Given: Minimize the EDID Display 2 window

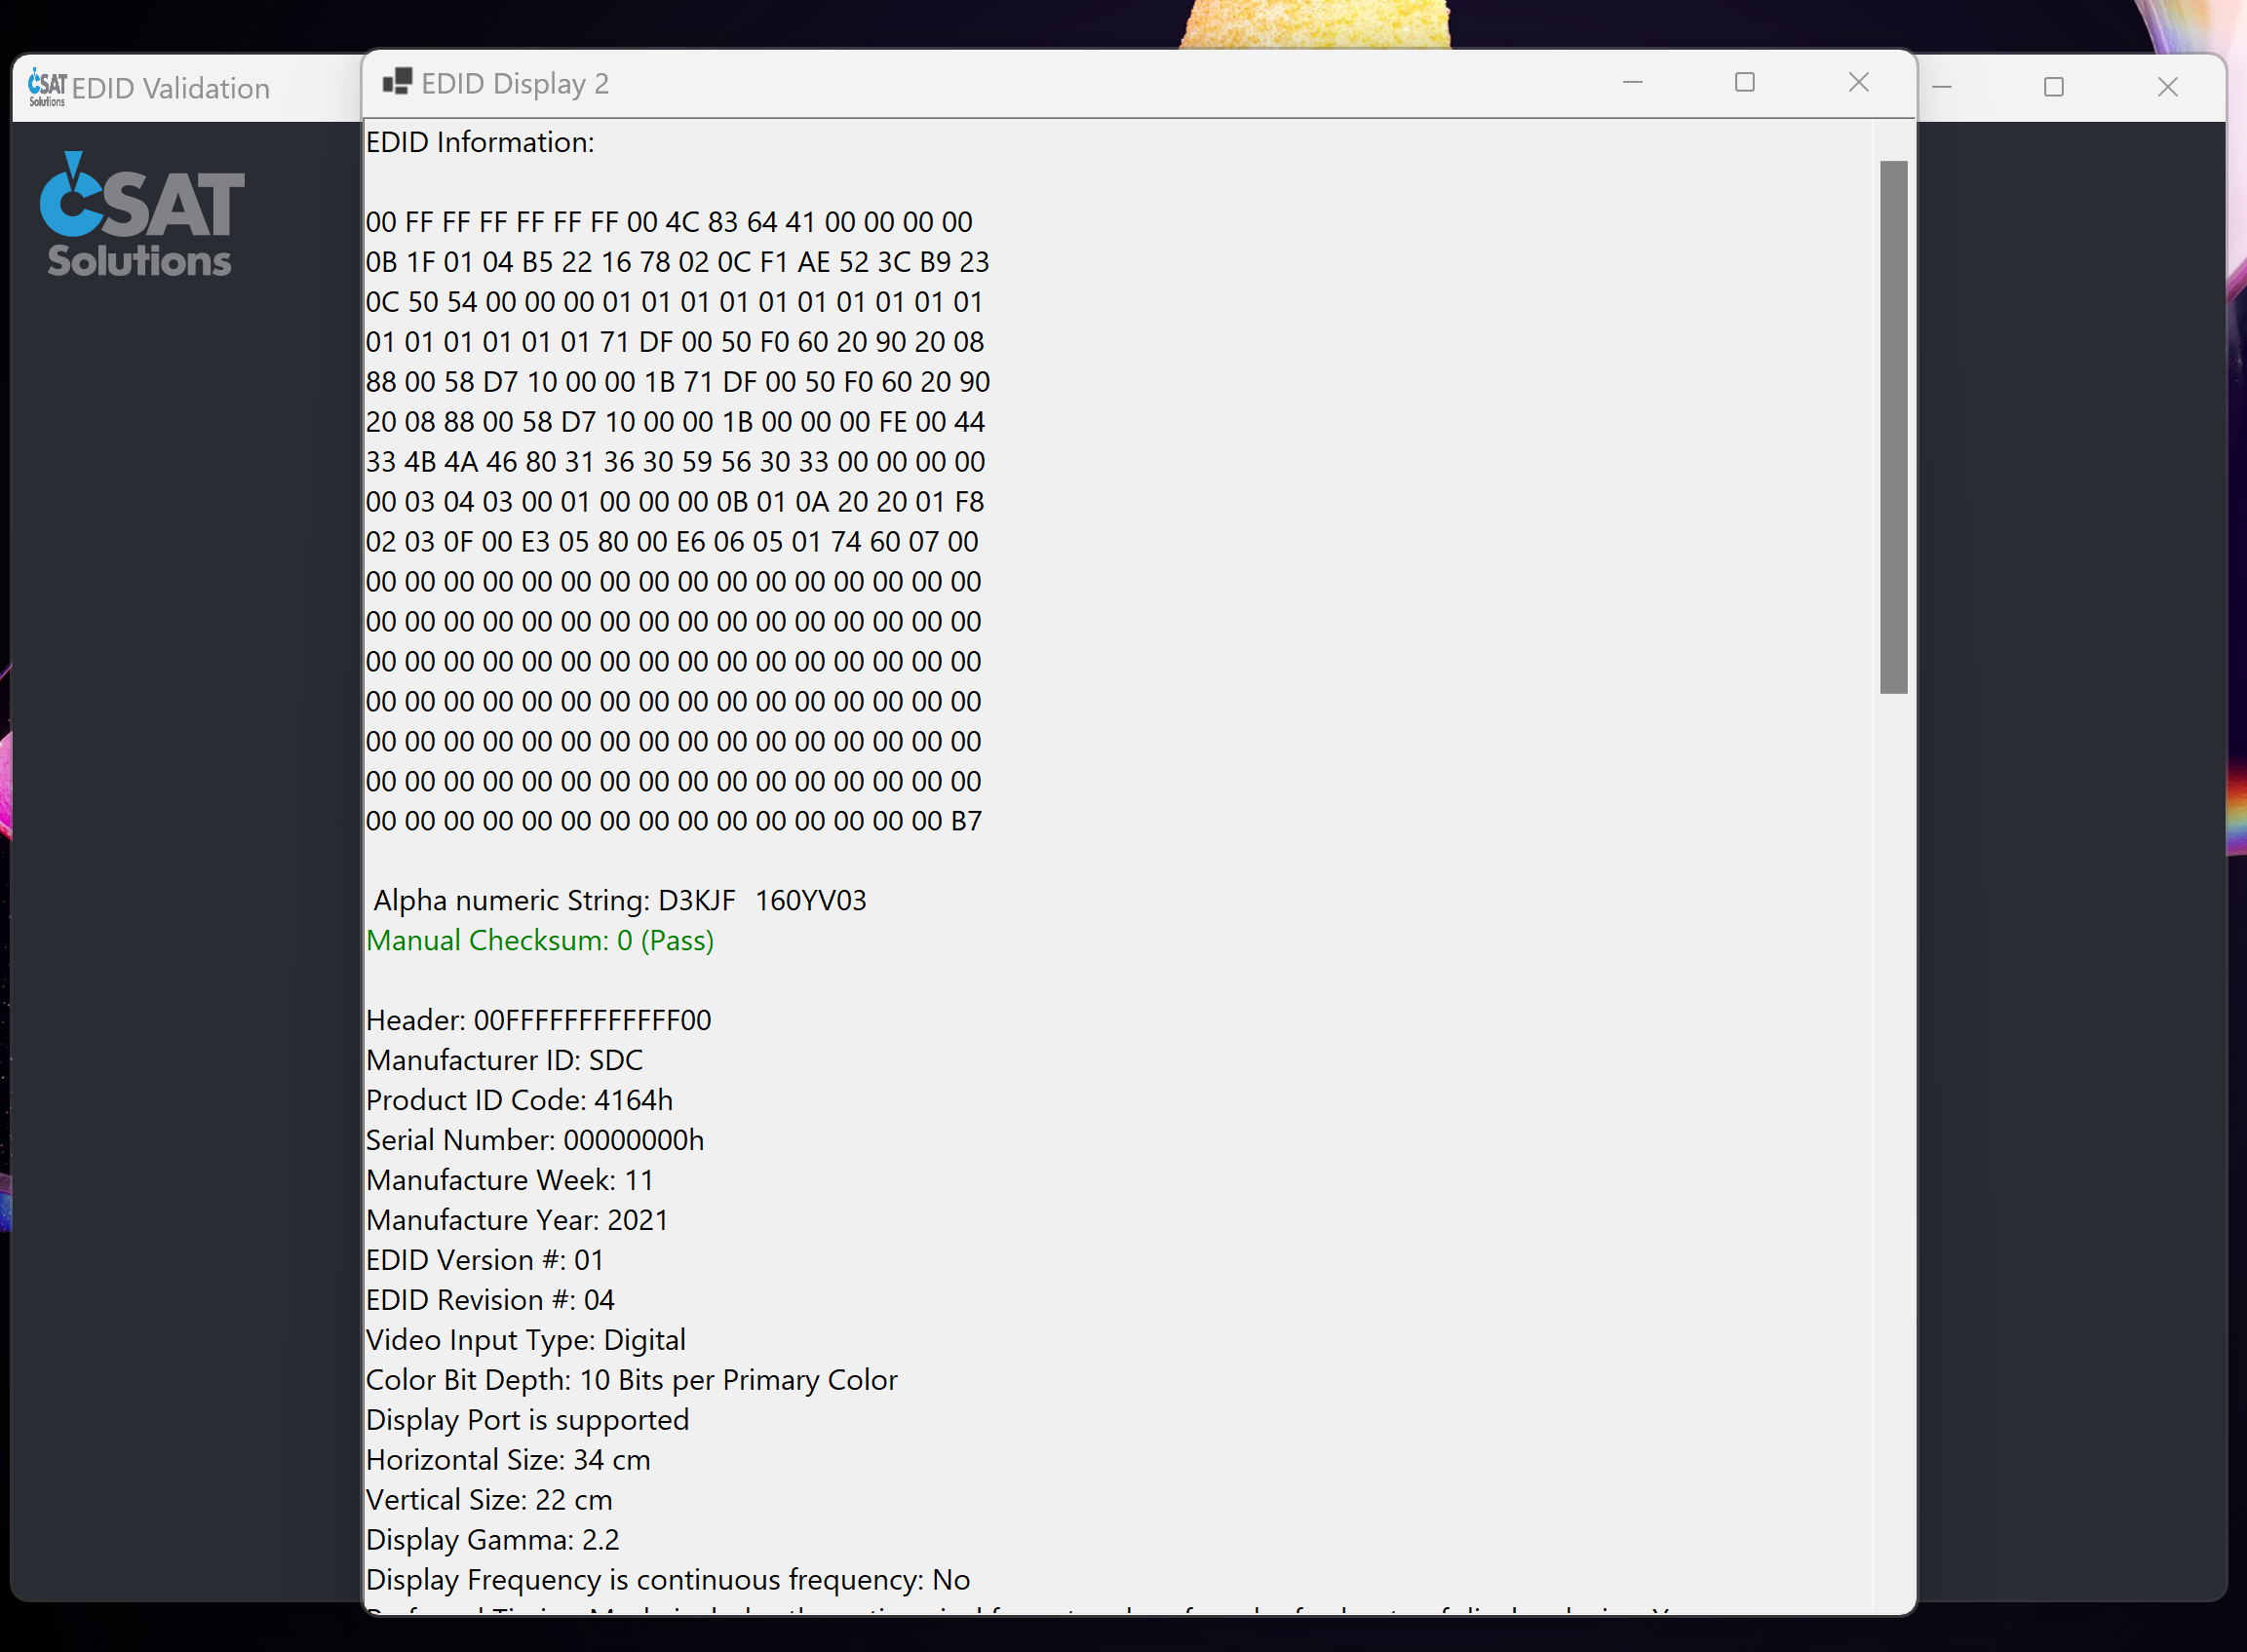Looking at the screenshot, I should pyautogui.click(x=1632, y=82).
